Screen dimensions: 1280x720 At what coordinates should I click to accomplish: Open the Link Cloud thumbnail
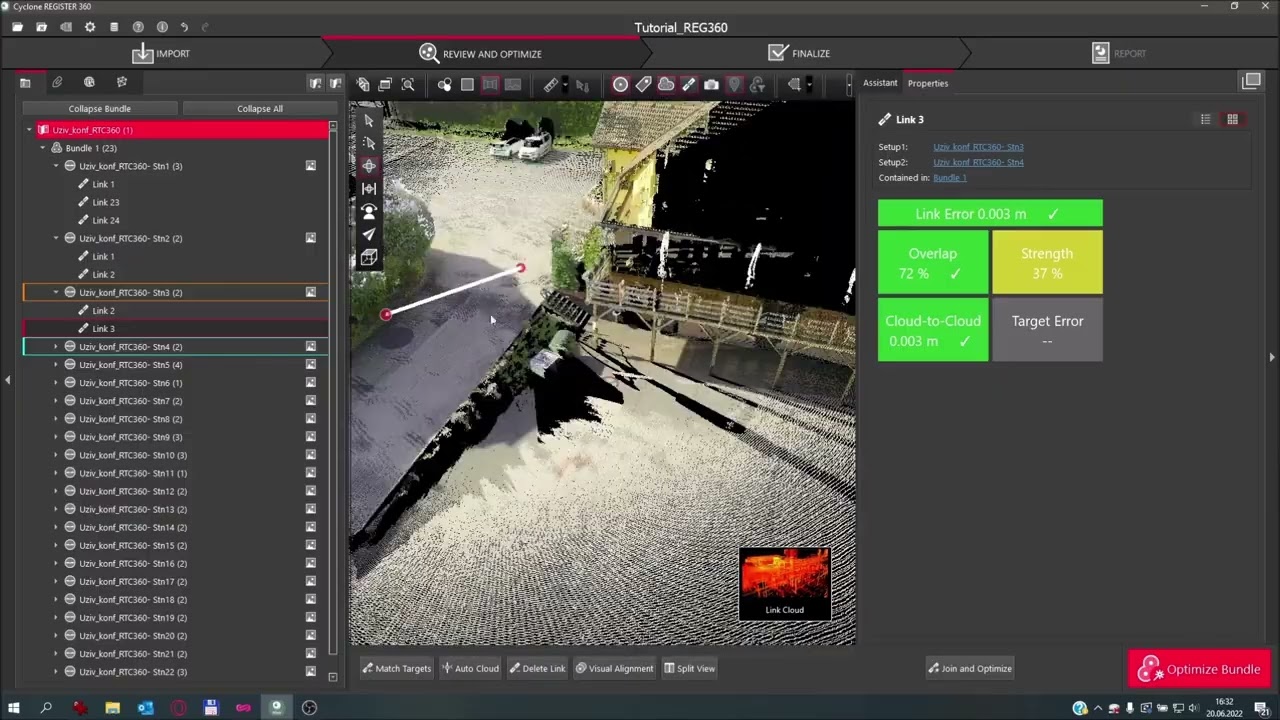(784, 583)
